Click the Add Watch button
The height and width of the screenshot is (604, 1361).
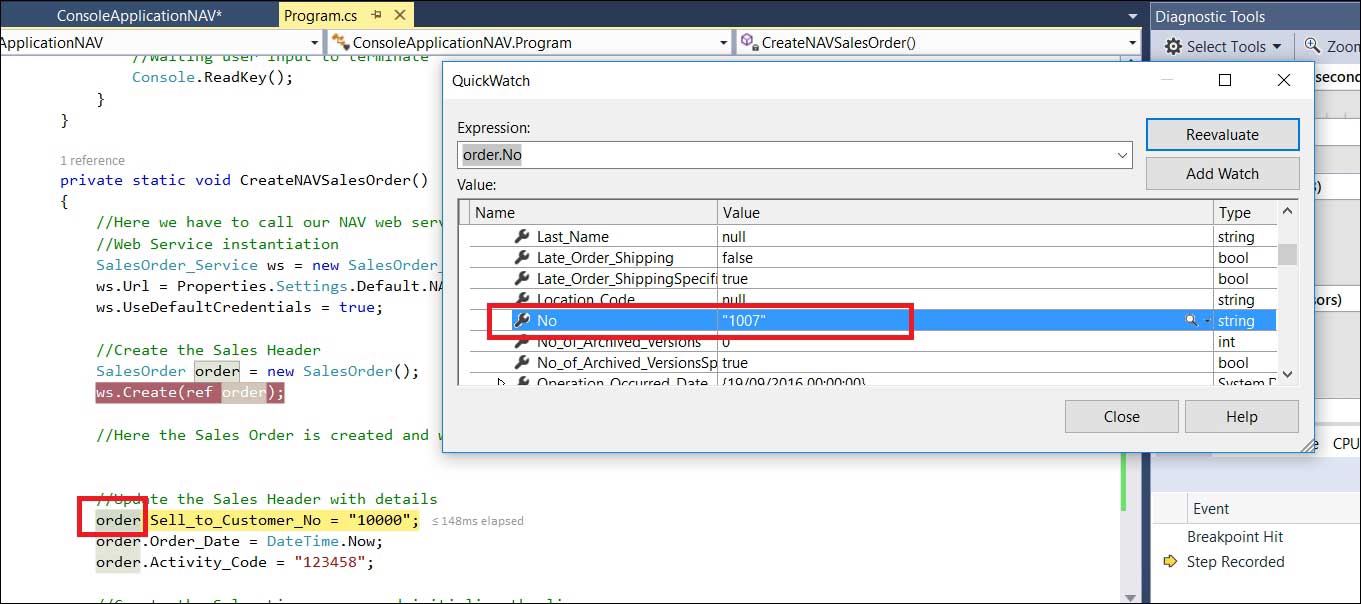click(1222, 174)
